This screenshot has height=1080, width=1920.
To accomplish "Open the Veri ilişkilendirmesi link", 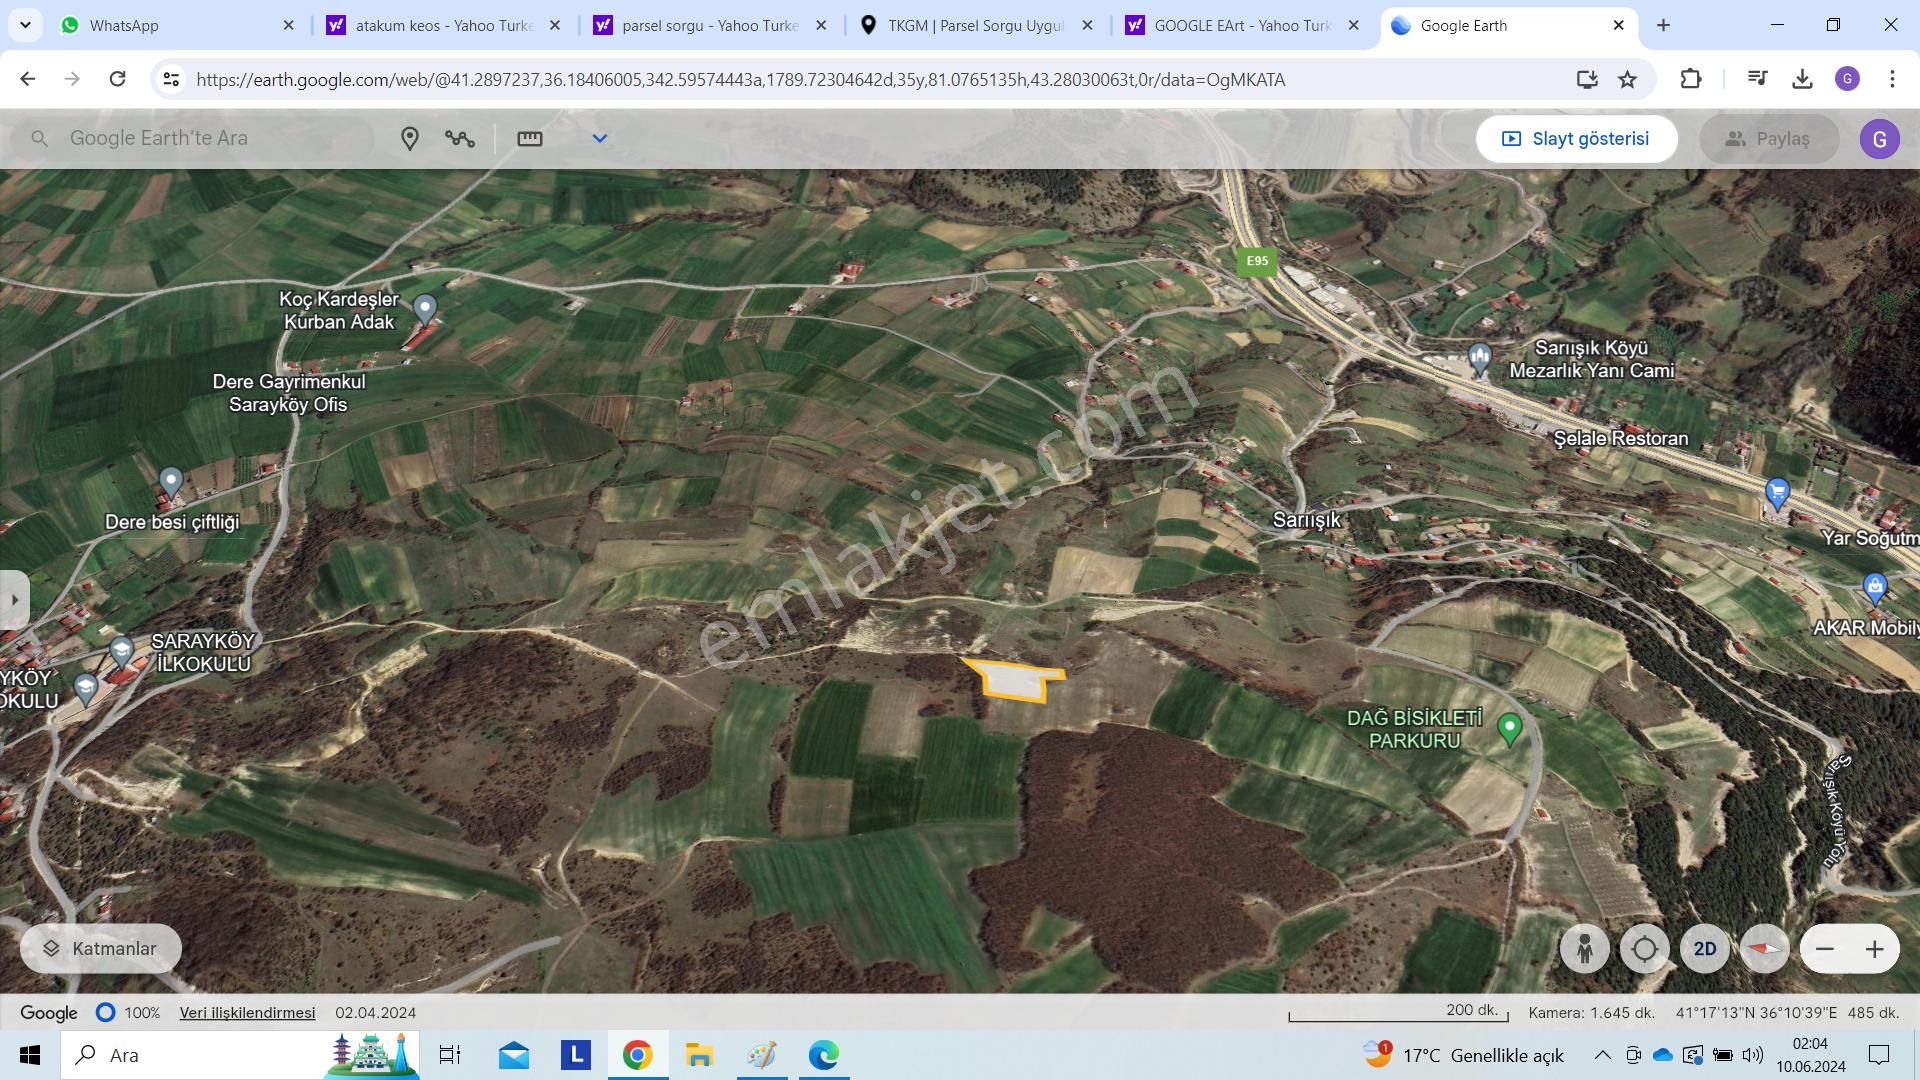I will tap(247, 1013).
